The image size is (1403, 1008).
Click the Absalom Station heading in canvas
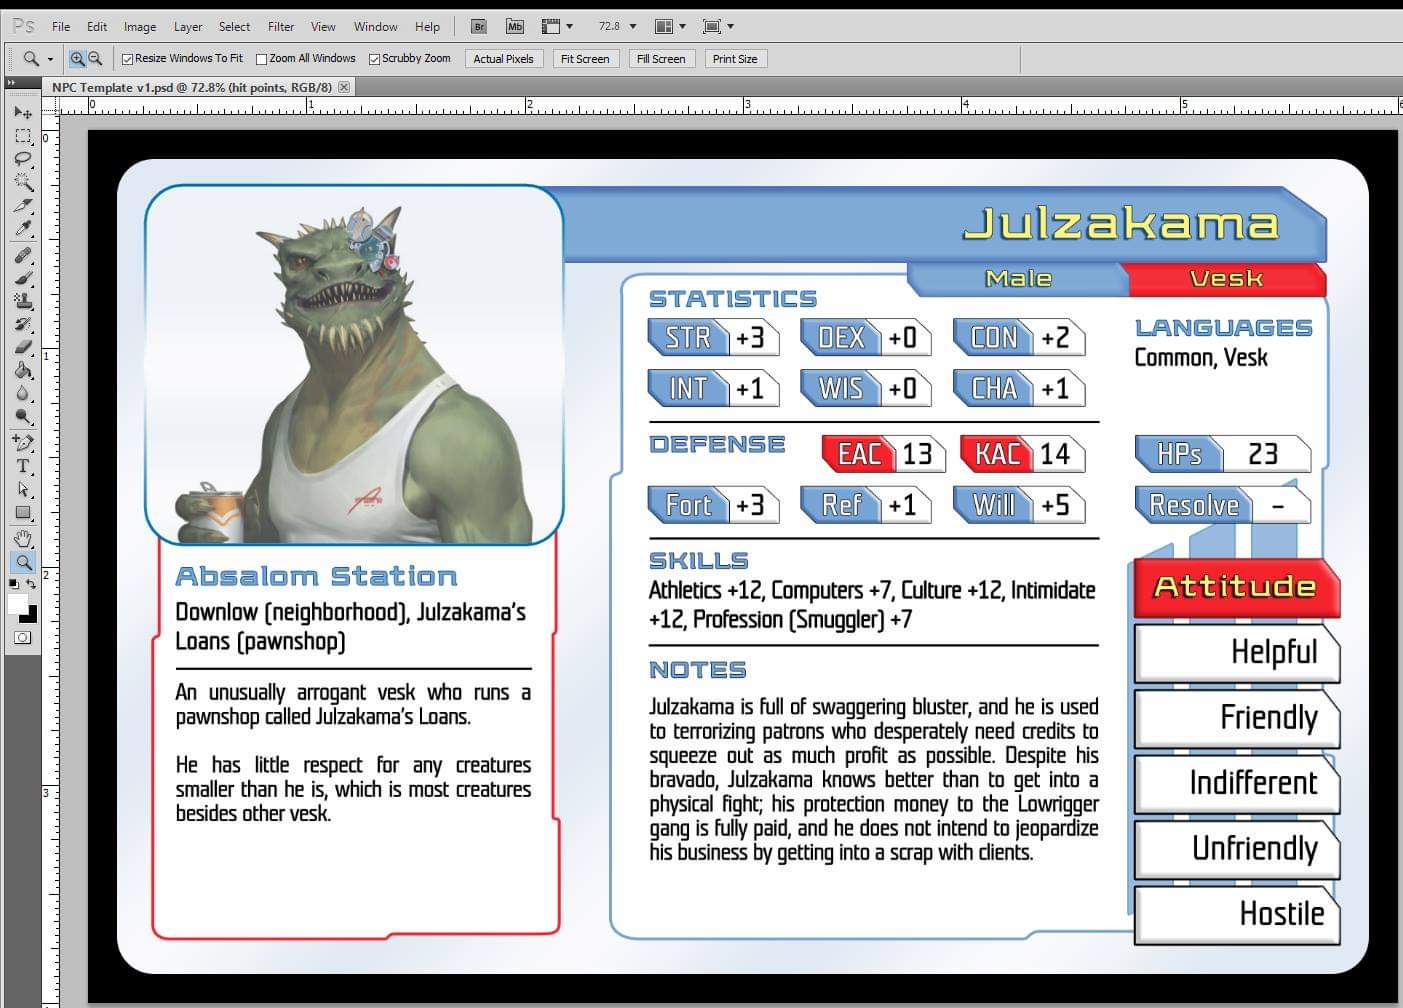pyautogui.click(x=316, y=576)
